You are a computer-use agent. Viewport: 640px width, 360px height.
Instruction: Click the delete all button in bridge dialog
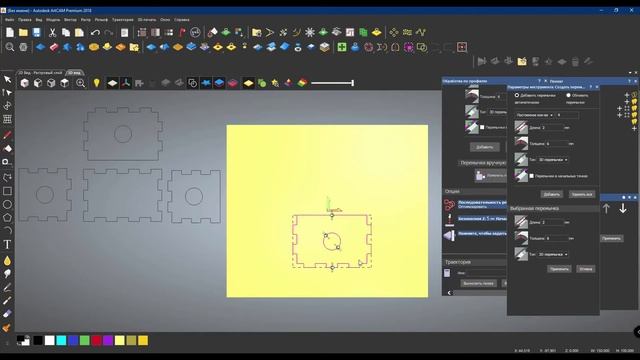pos(582,194)
